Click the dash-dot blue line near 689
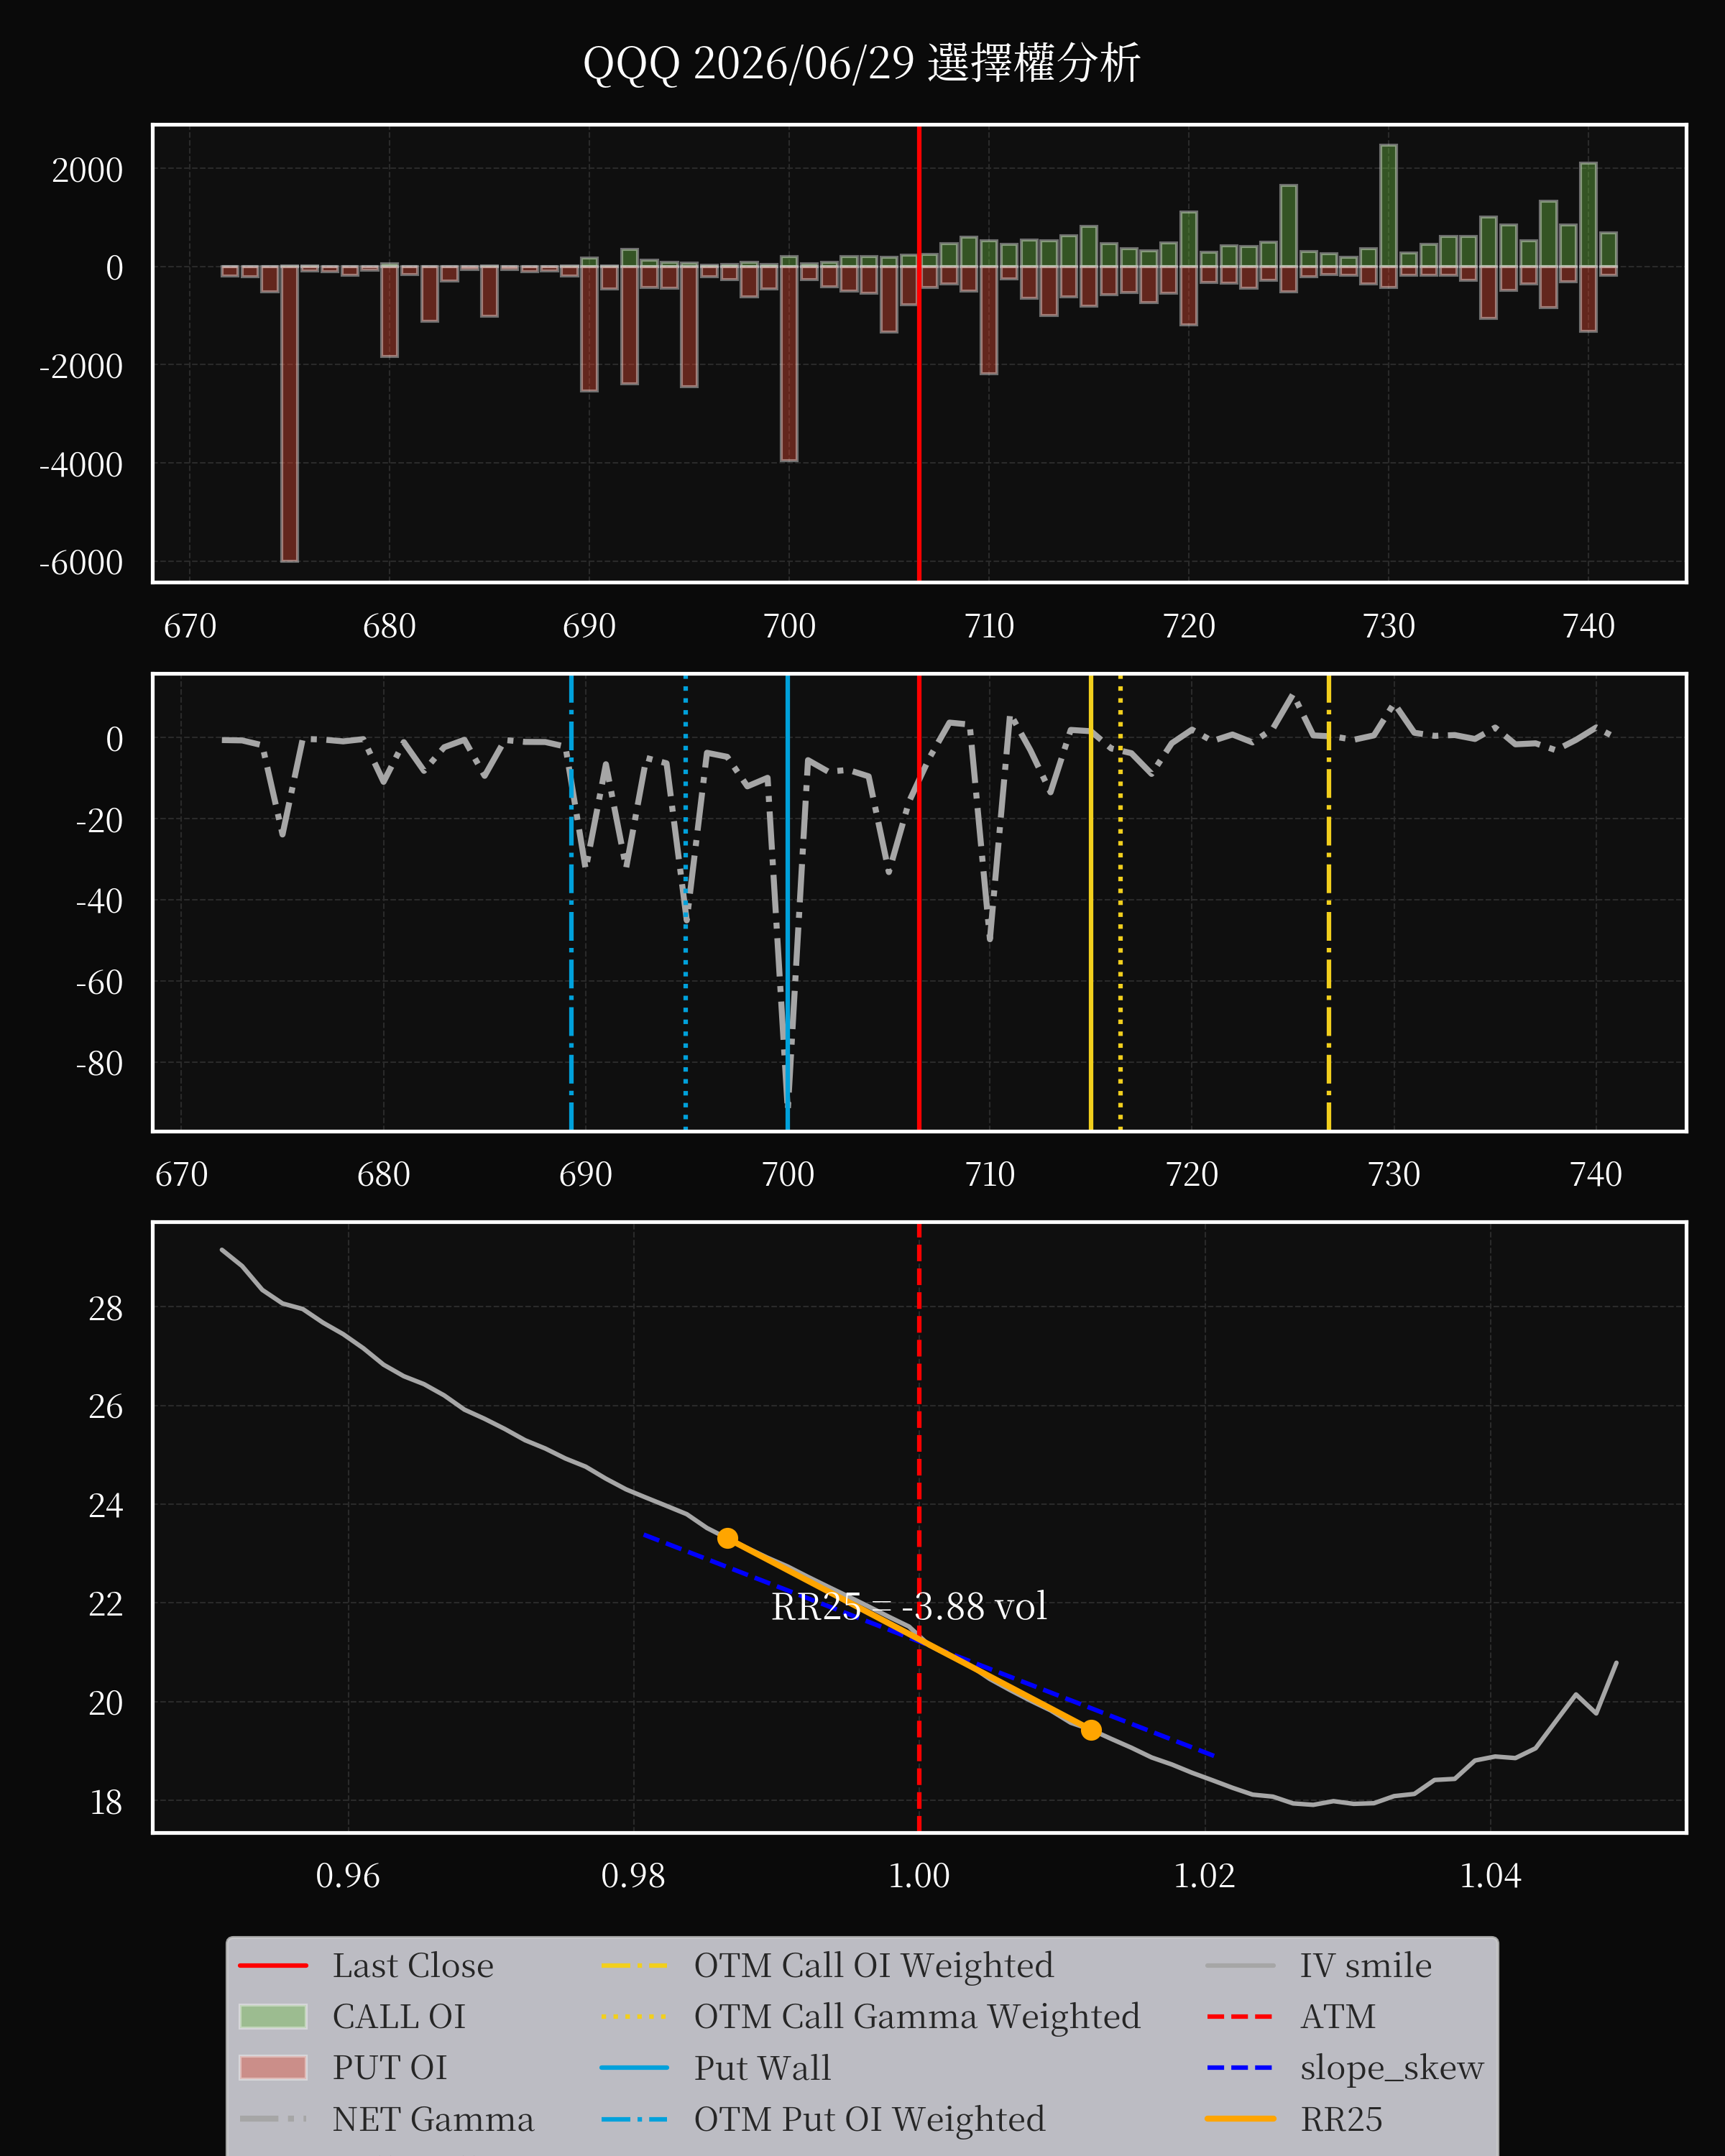Viewport: 1725px width, 2156px height. click(x=571, y=903)
